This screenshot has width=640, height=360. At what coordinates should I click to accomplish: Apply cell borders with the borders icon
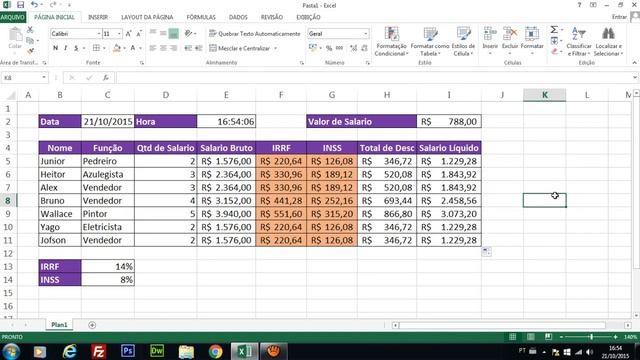96,48
